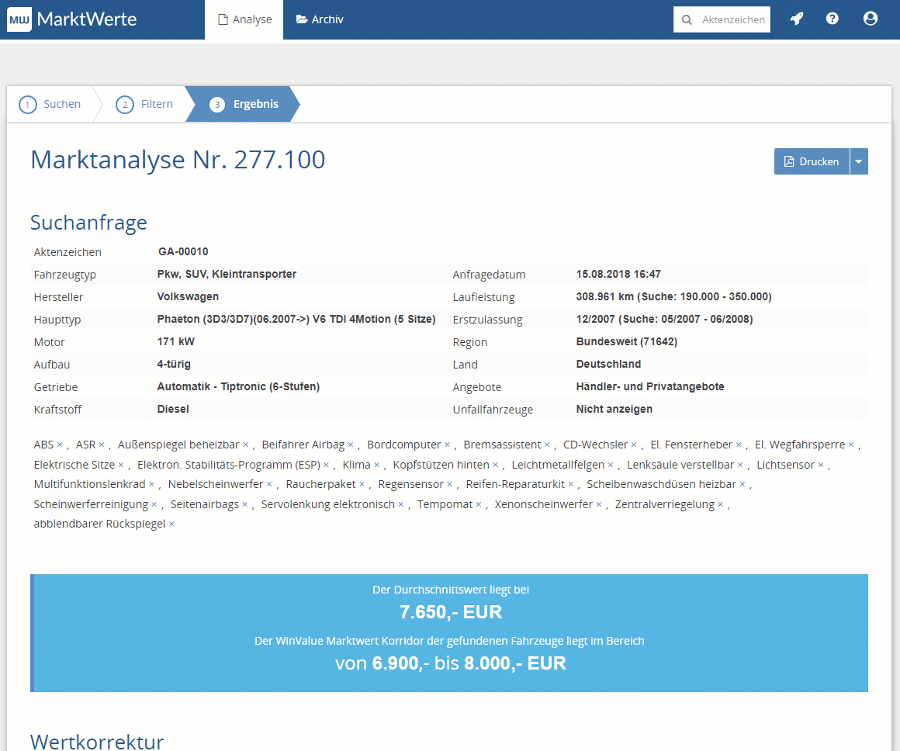
Task: Click the Anfragedatum 15.08.2018 16:47
Action: (618, 274)
